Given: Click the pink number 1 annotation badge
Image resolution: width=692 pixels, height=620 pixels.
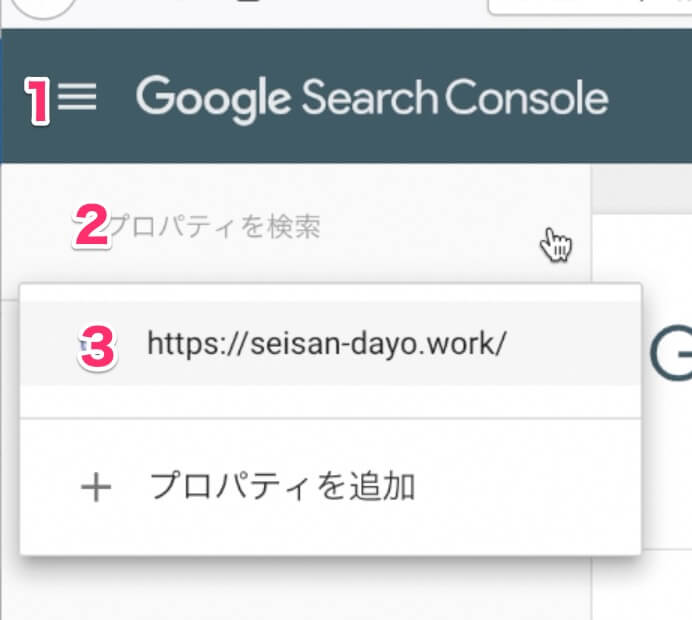Looking at the screenshot, I should (x=37, y=102).
